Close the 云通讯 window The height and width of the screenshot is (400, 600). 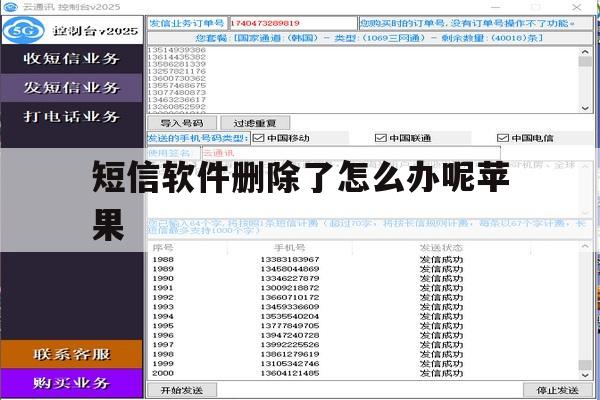click(577, 7)
